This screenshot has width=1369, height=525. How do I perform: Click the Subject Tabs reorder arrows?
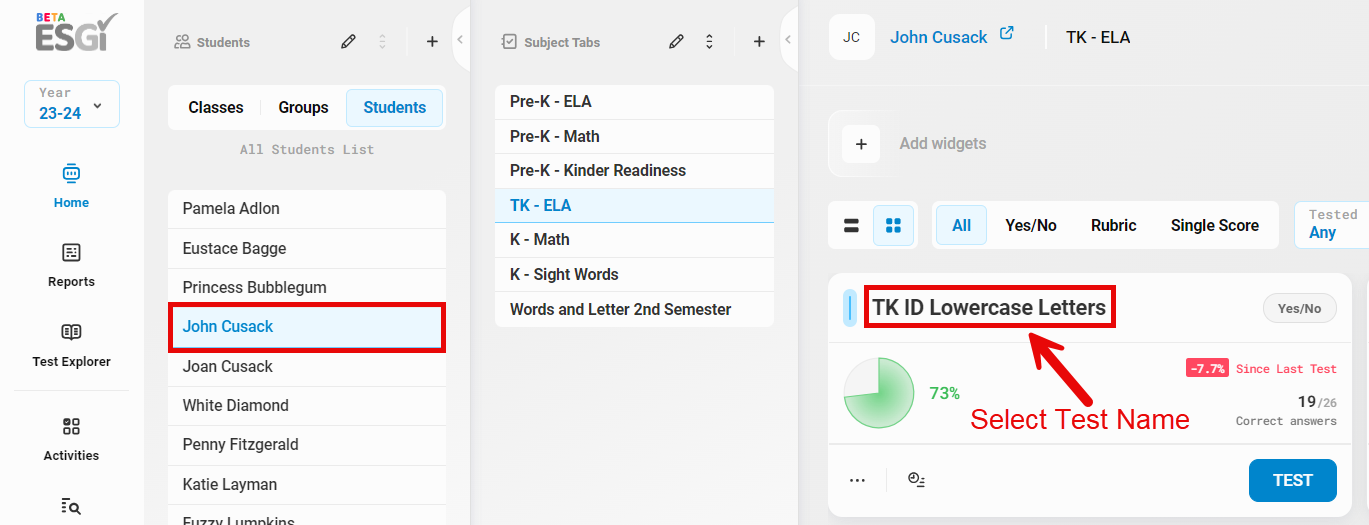(x=709, y=42)
